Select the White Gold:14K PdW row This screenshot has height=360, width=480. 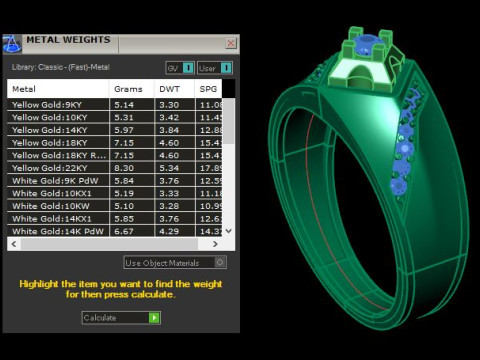pyautogui.click(x=114, y=231)
